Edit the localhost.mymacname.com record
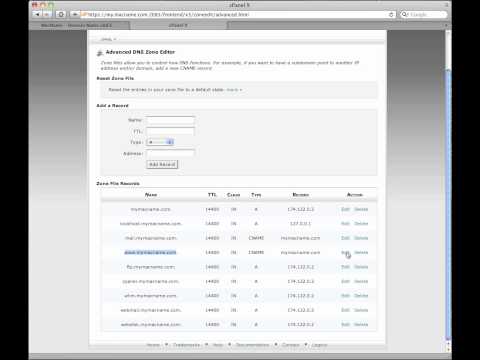The image size is (480, 360). [345, 224]
